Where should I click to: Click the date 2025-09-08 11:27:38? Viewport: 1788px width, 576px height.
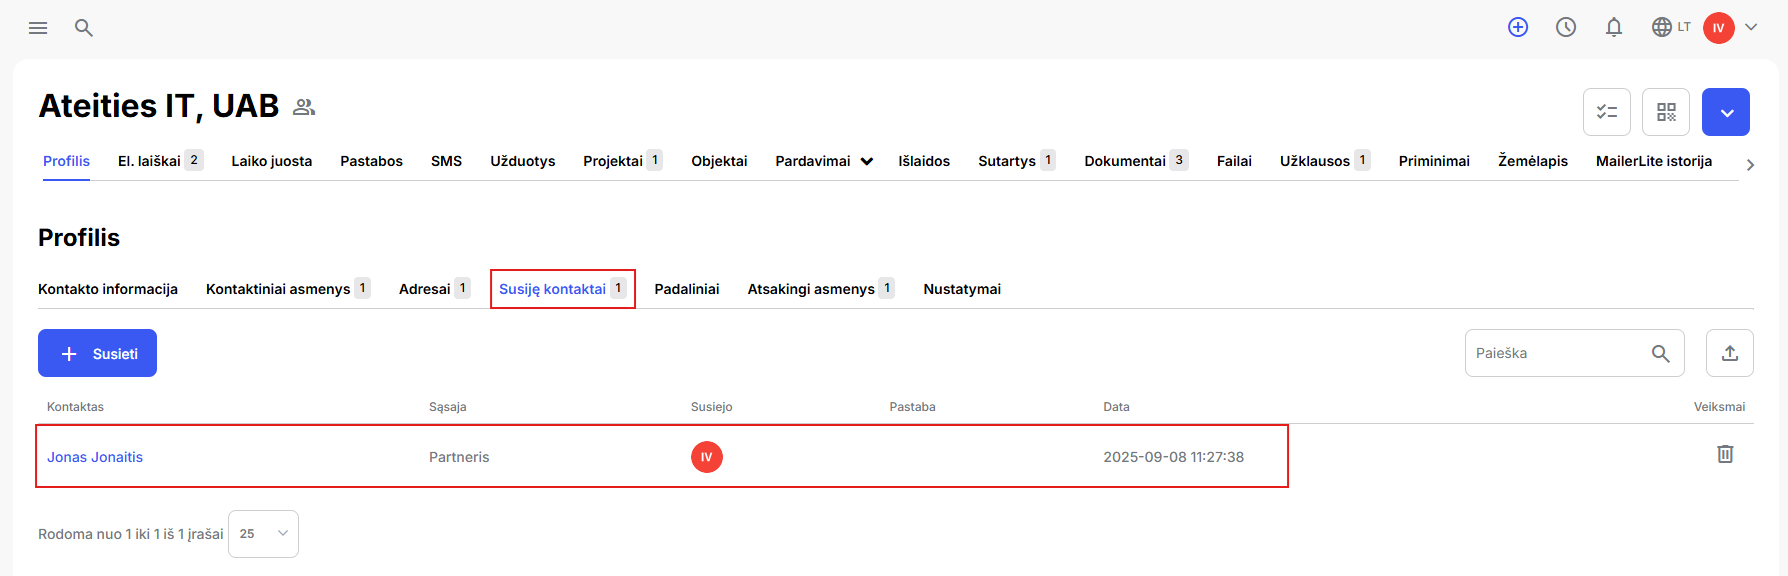(1173, 457)
